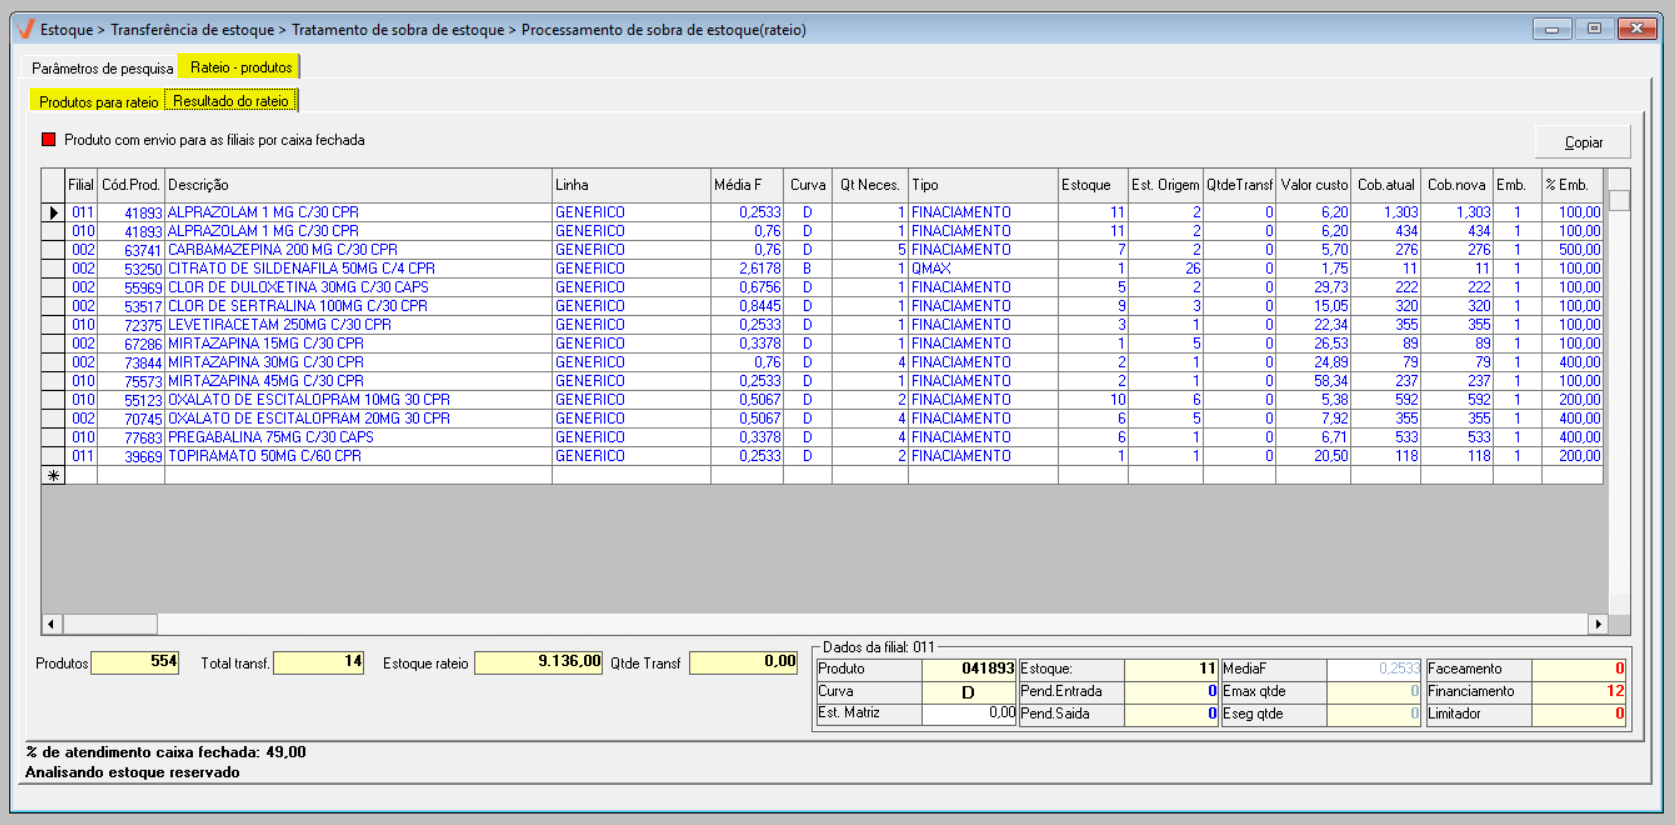
Task: Sort by the Descrição column header
Action: (x=357, y=185)
